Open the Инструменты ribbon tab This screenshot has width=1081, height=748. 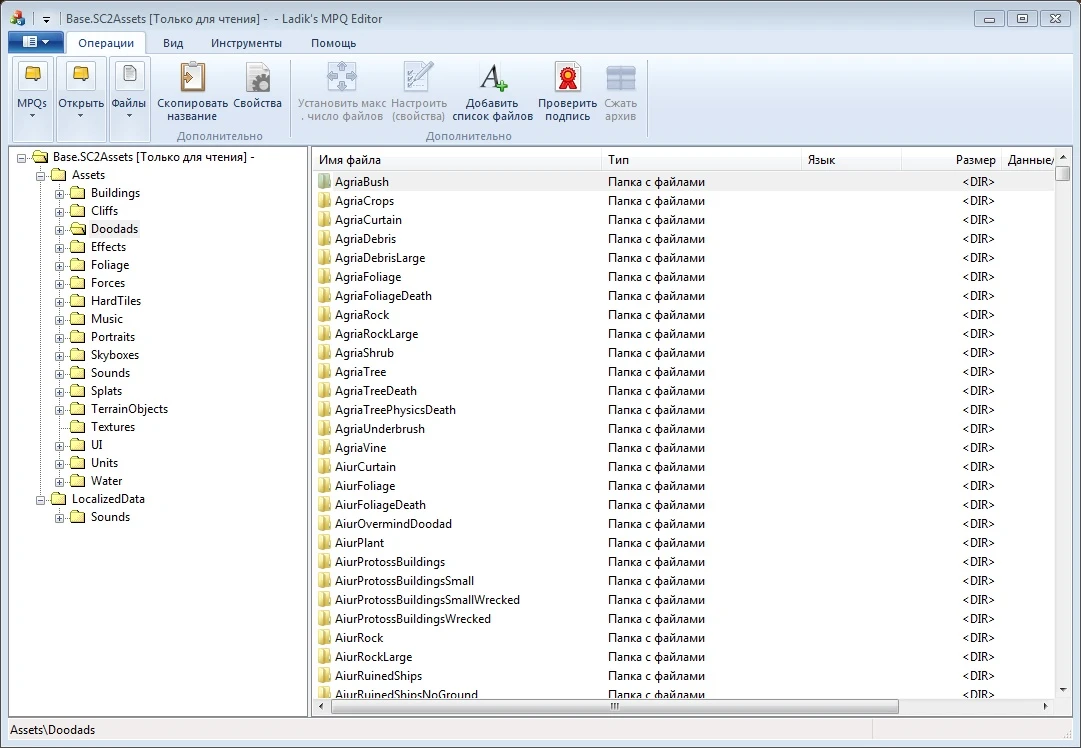[246, 43]
